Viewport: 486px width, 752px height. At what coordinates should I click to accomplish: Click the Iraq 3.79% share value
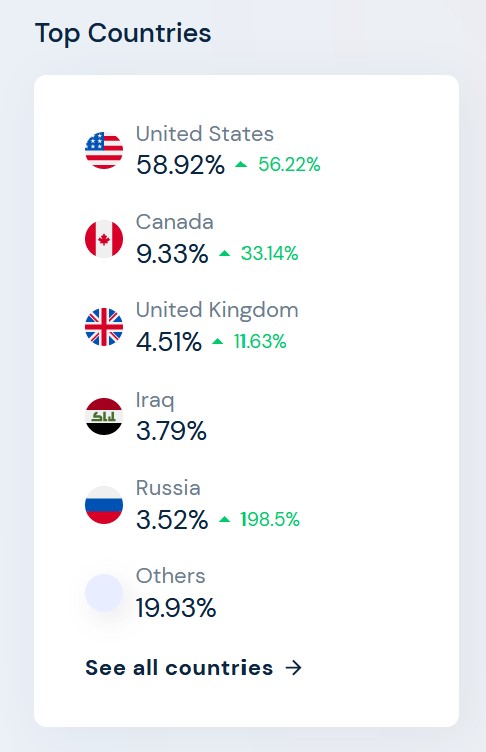(171, 431)
